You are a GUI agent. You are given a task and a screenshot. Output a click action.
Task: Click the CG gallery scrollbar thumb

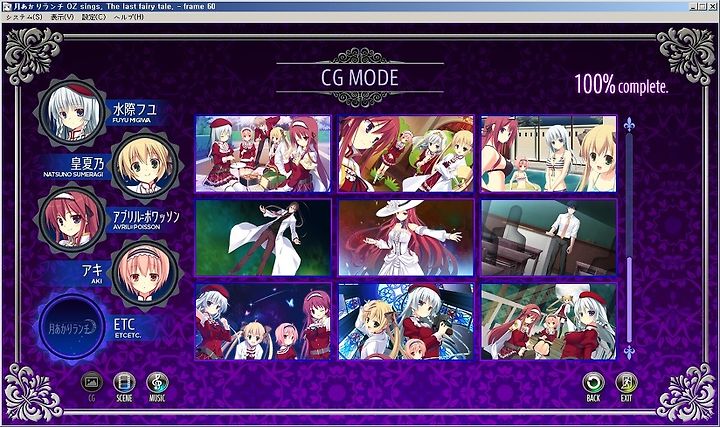point(629,299)
